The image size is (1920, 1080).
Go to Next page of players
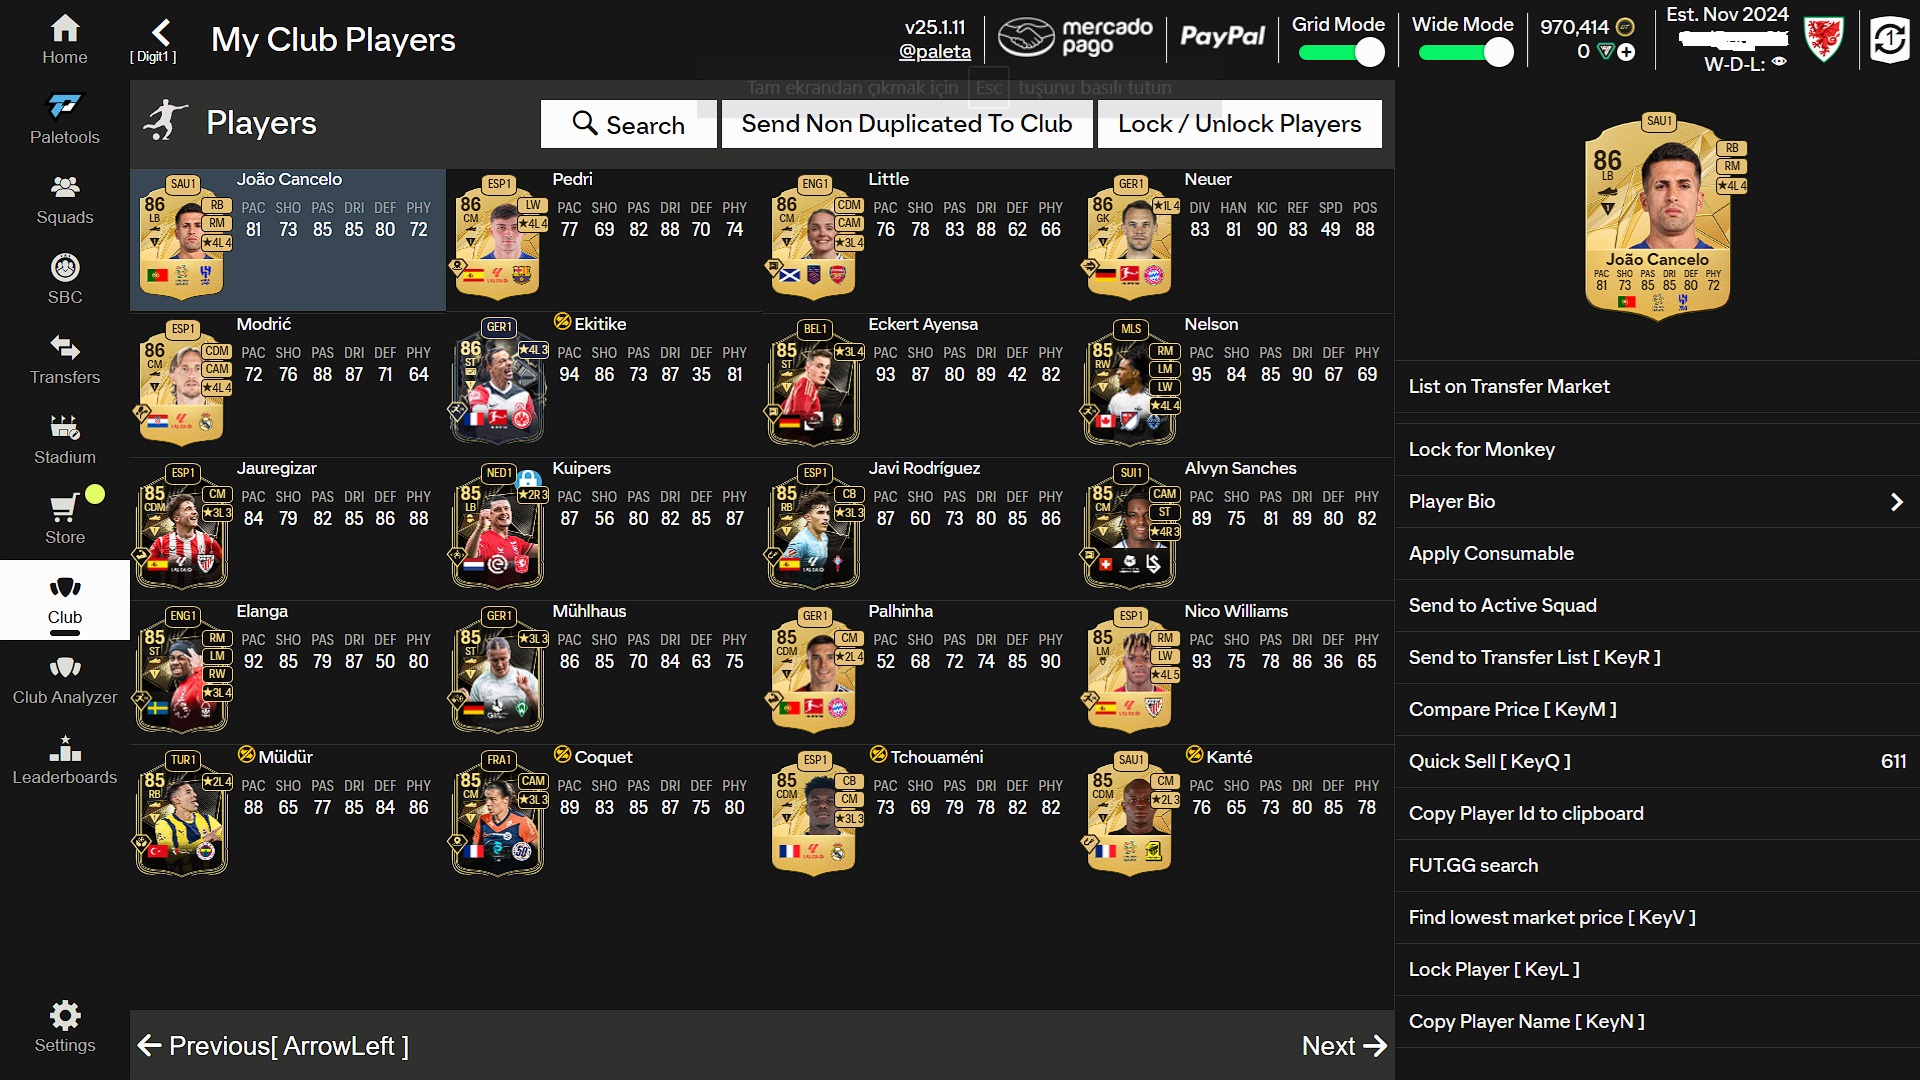click(x=1344, y=1046)
